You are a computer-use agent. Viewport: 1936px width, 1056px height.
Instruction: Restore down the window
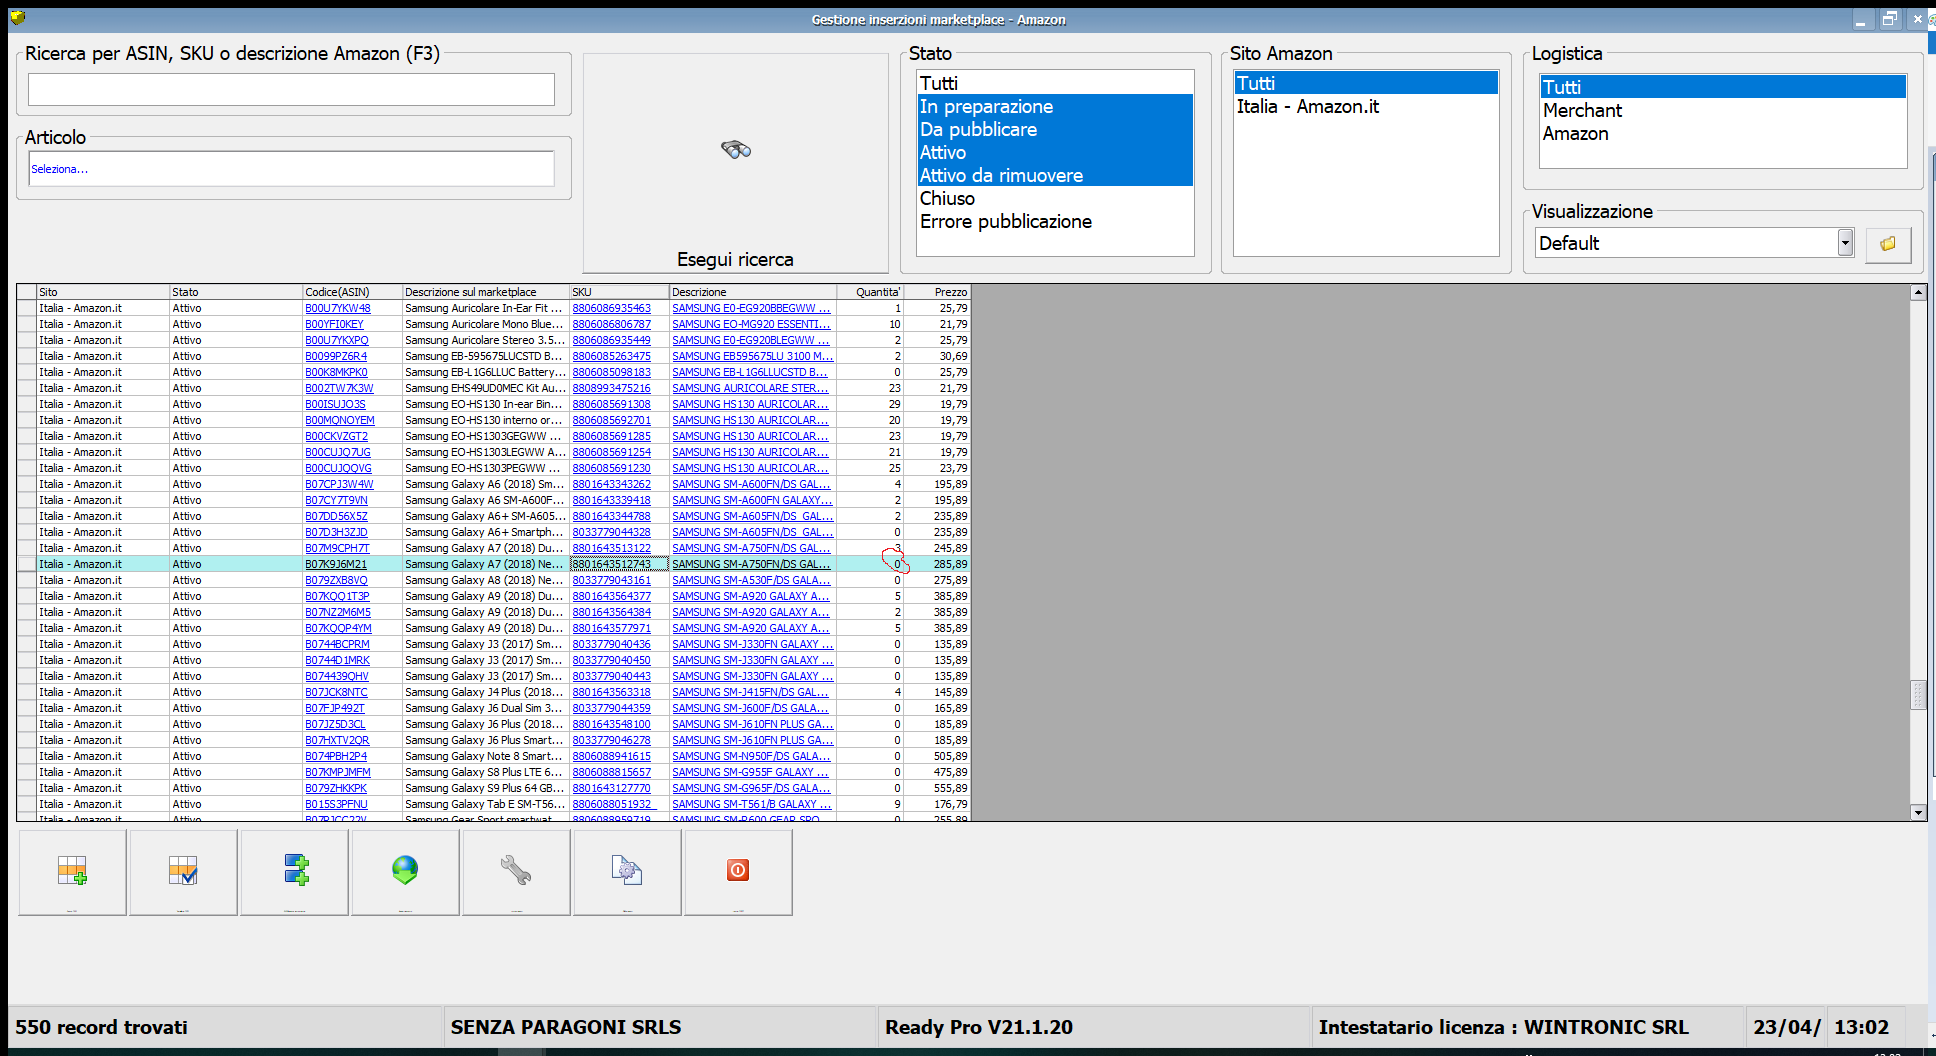click(1889, 19)
